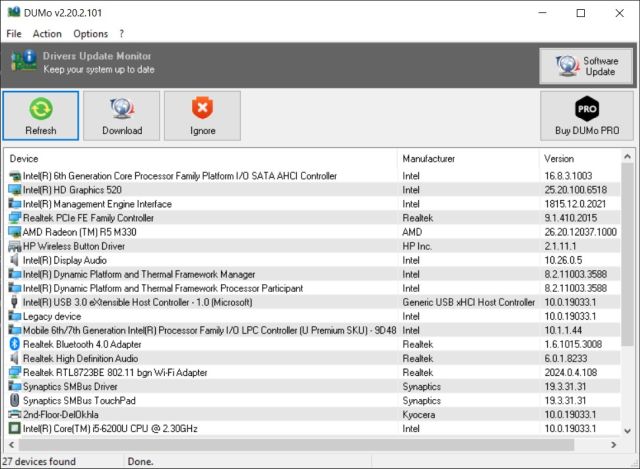Click the HP Wireless Button Driver icon
Screen dimensions: 640x469
(x=15, y=246)
